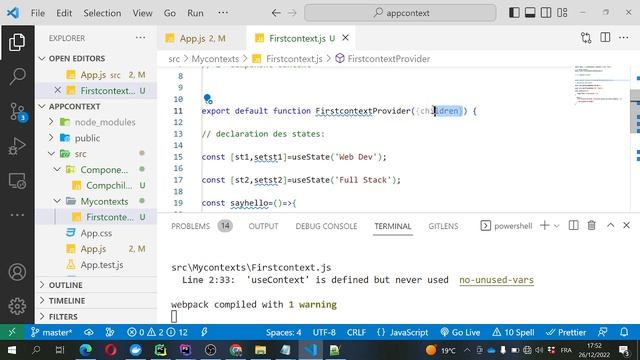Open the File menu
640x360 pixels.
point(38,13)
